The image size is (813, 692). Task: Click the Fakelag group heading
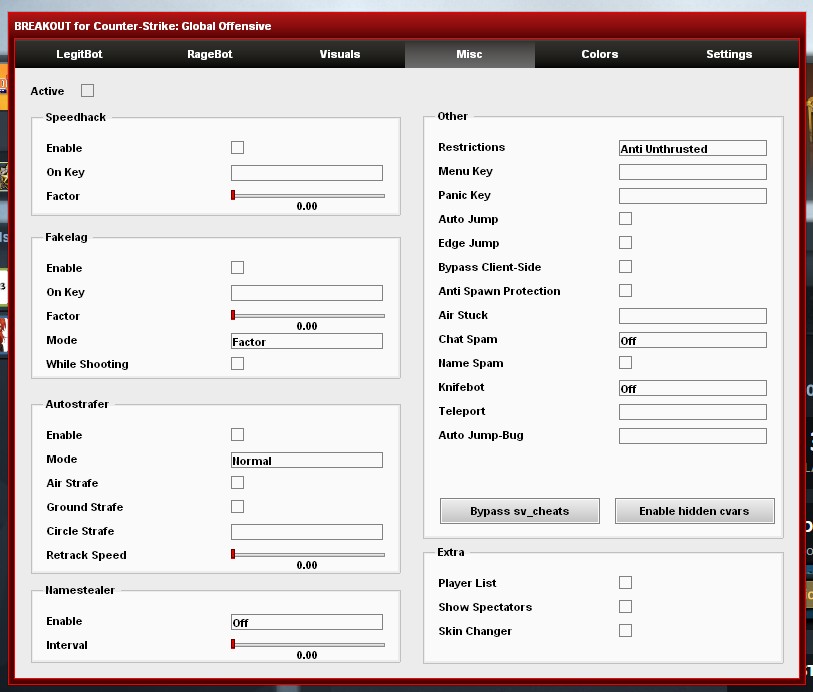click(66, 237)
